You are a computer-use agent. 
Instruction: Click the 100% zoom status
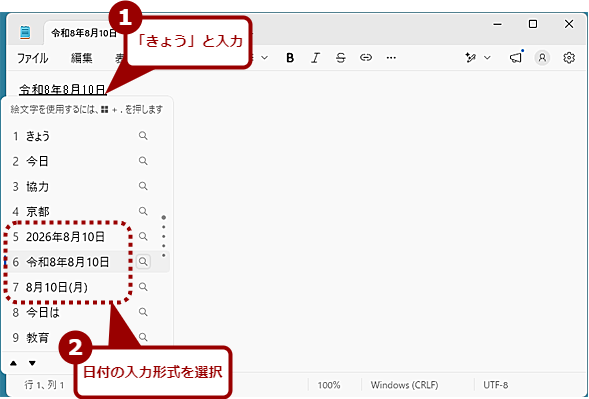click(x=329, y=385)
